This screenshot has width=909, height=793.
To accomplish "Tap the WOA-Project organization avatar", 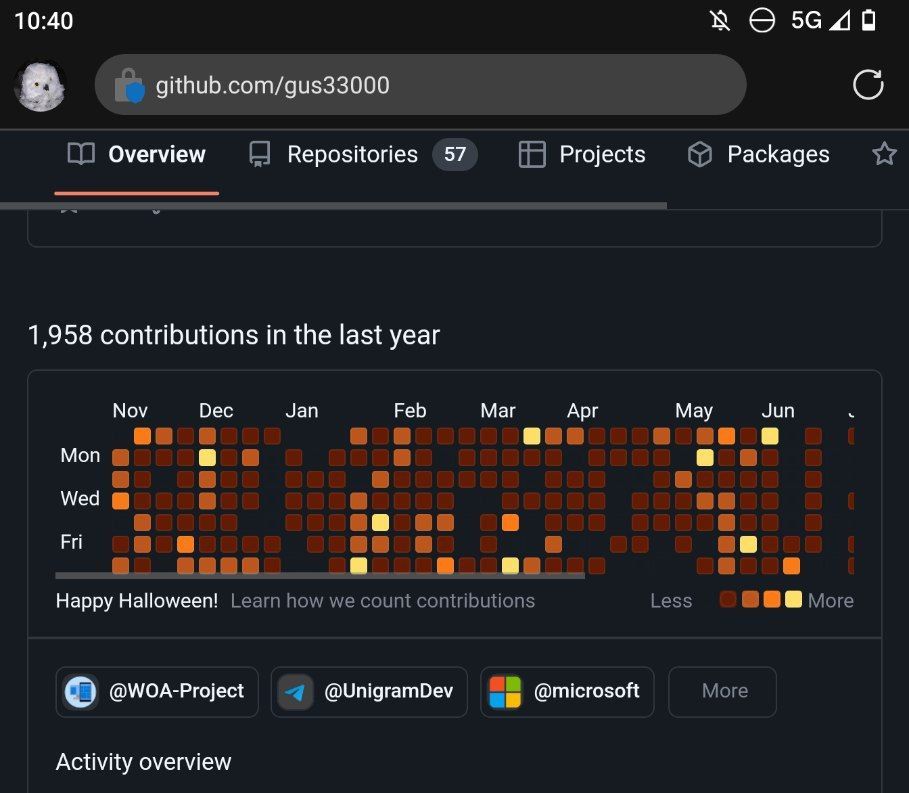I will tap(81, 692).
